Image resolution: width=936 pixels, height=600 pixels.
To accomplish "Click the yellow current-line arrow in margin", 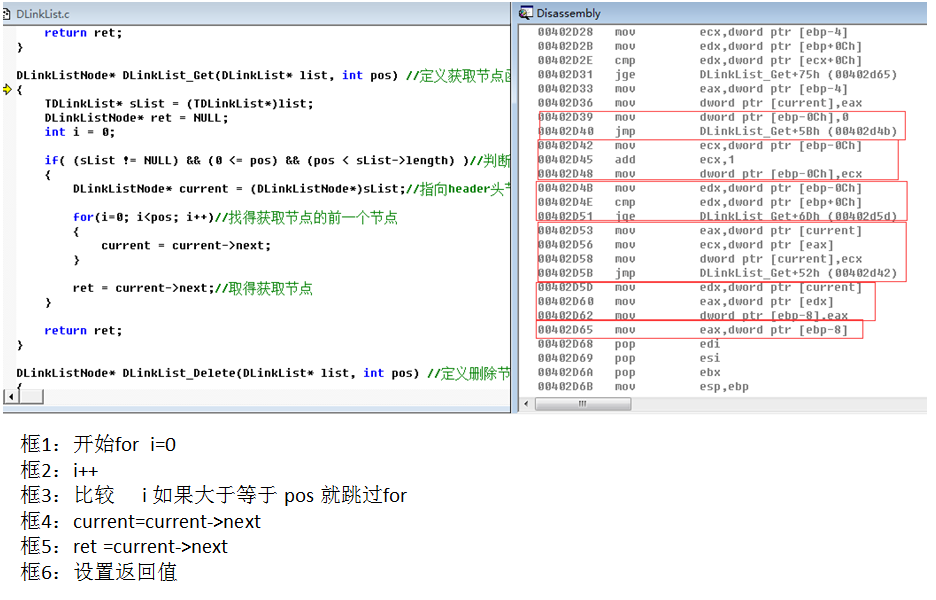I will [x=7, y=90].
